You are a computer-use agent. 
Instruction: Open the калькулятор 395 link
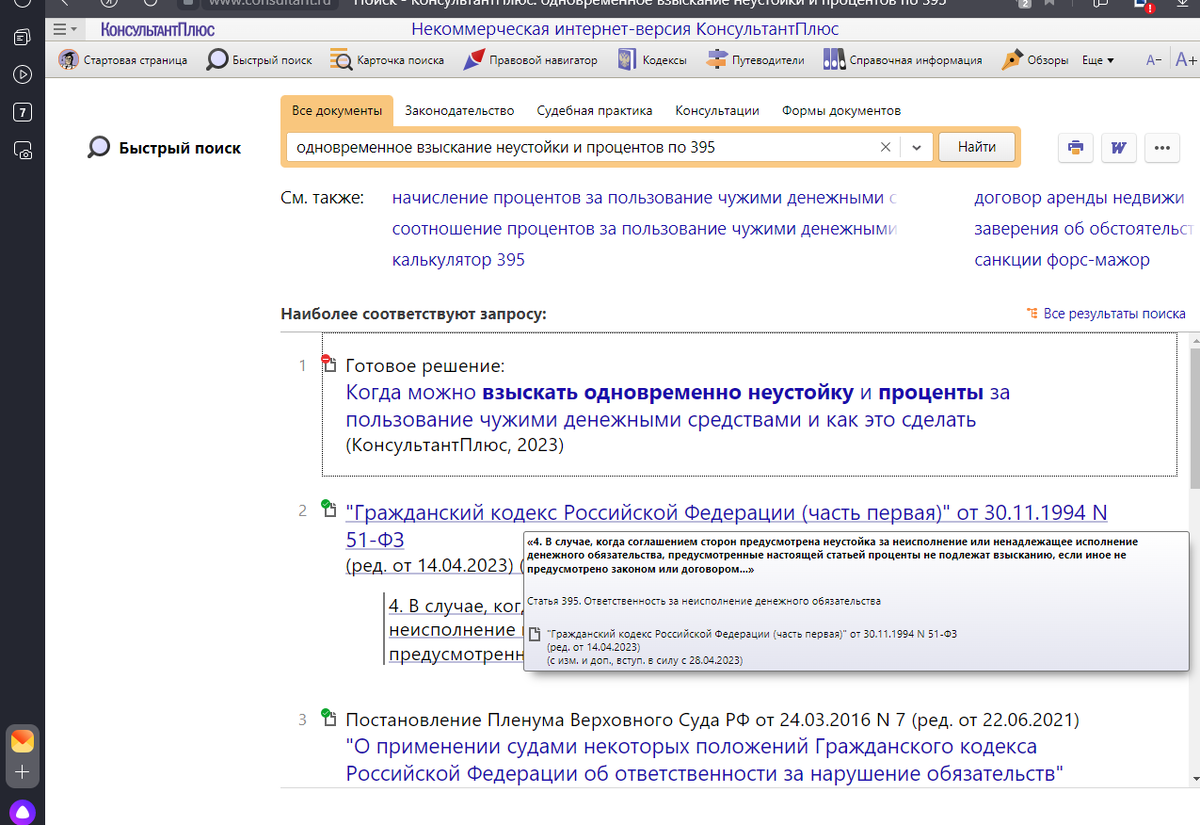pos(458,260)
